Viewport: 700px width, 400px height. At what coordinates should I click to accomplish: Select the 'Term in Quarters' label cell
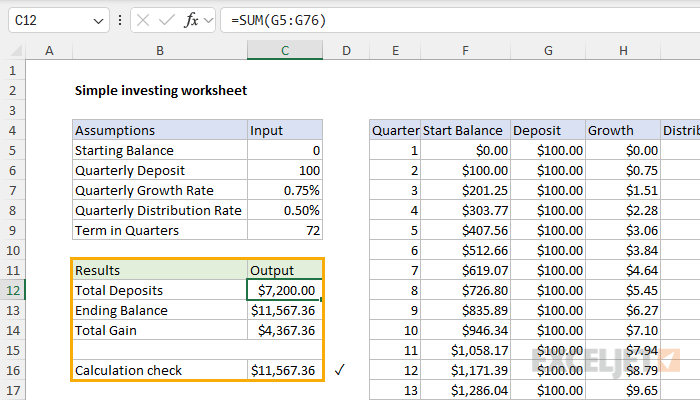coord(160,230)
